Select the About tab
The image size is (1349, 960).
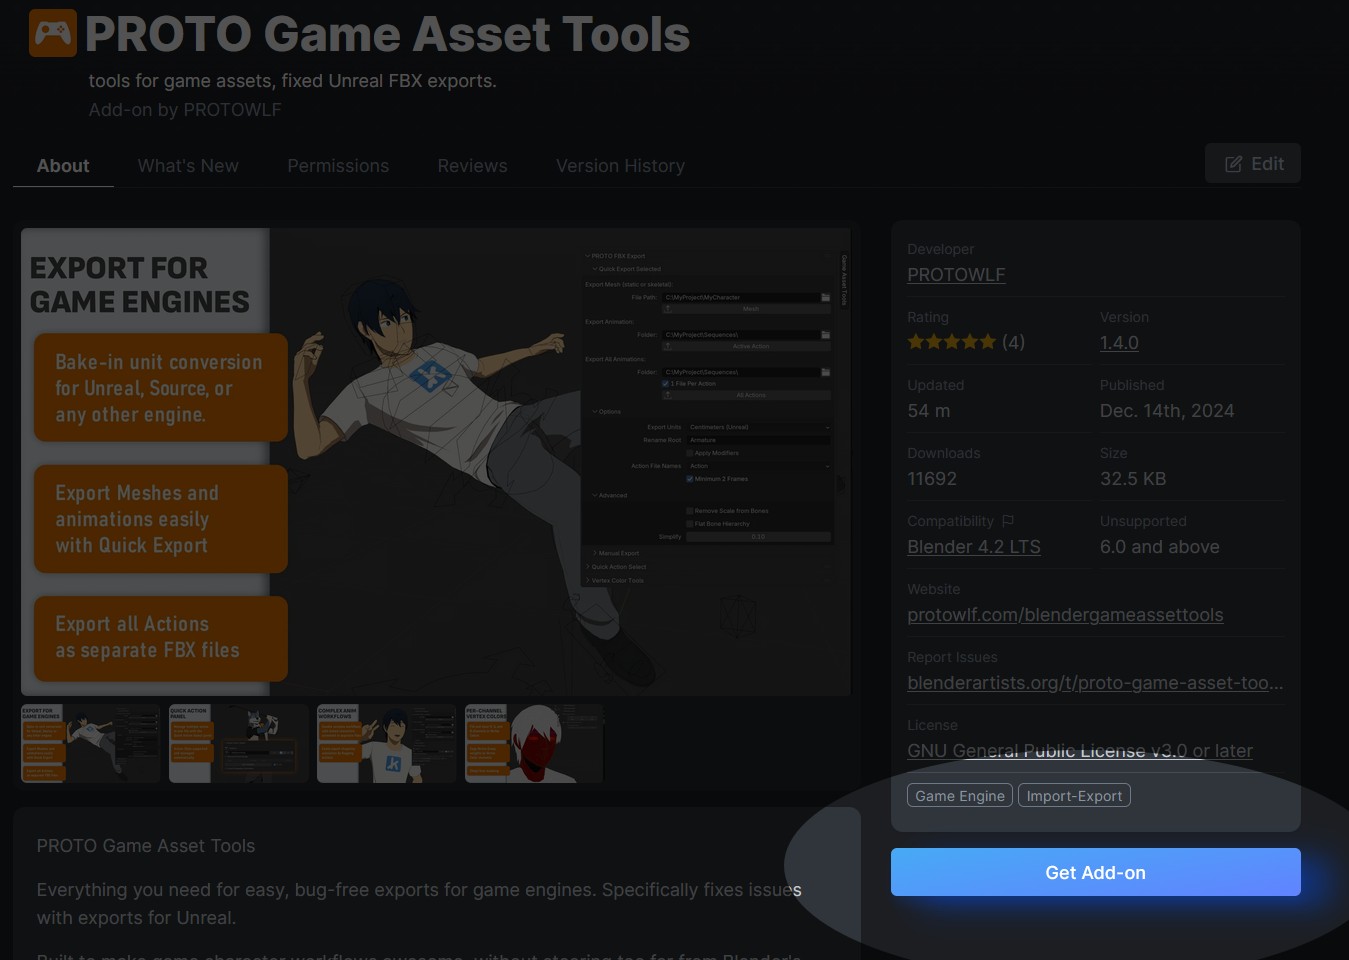[x=63, y=166]
